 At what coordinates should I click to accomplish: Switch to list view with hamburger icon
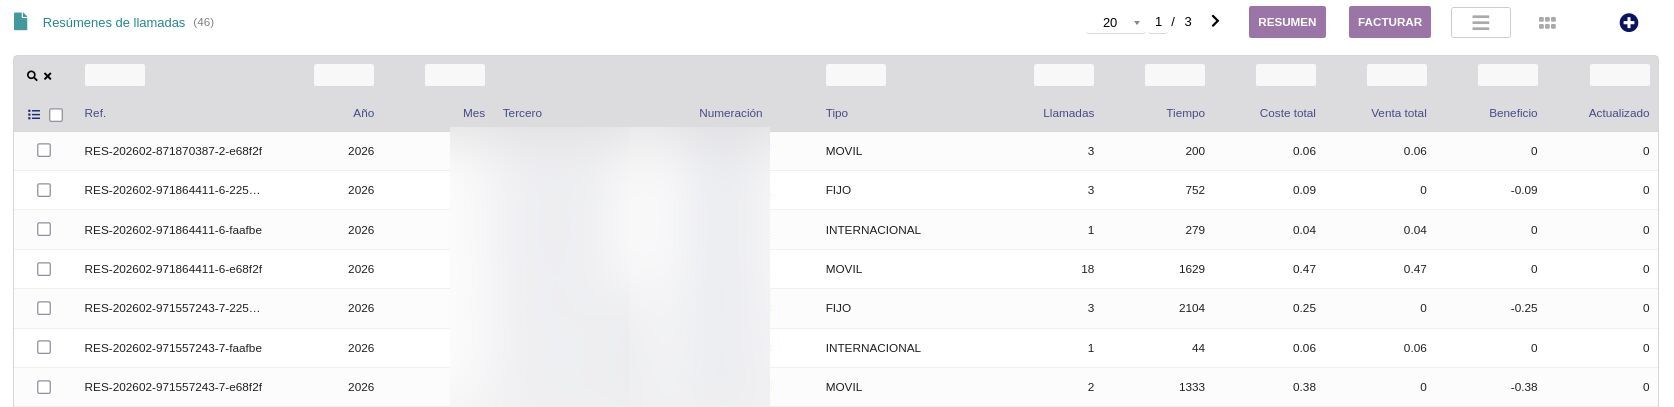1480,23
